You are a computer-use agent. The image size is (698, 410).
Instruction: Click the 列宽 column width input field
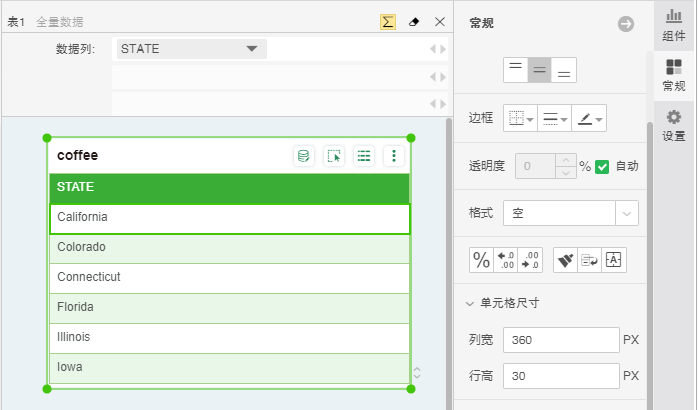coord(560,340)
